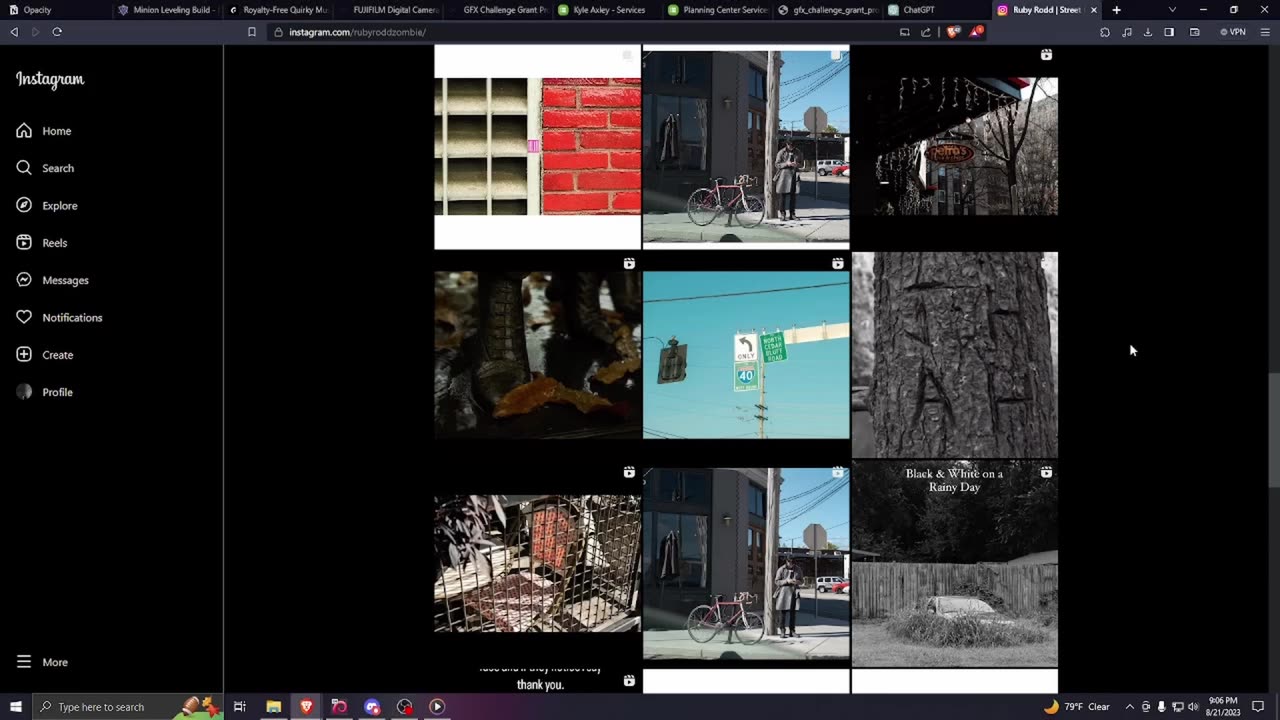The image size is (1280, 720).
Task: Open the Messages icon
Action: [x=24, y=280]
